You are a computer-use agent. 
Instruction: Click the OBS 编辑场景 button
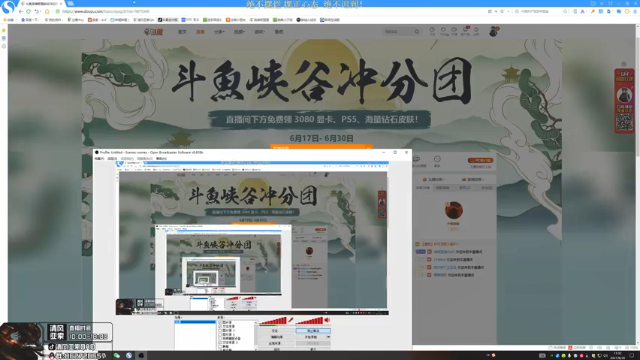coord(276,337)
